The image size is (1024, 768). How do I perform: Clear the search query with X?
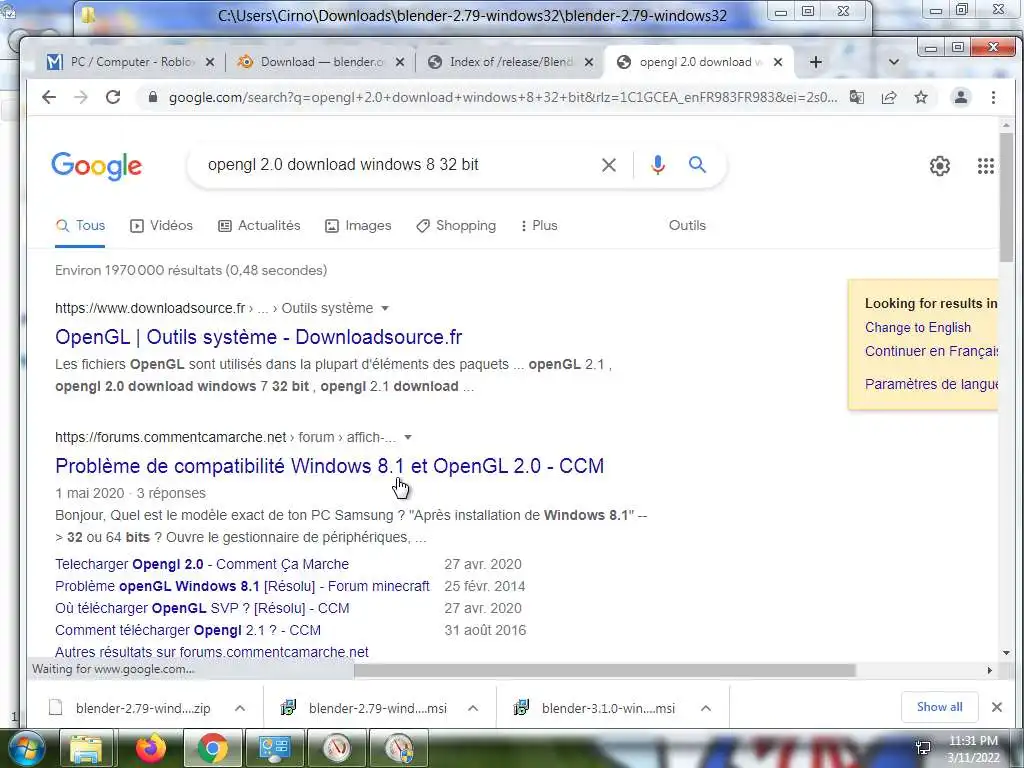[609, 165]
